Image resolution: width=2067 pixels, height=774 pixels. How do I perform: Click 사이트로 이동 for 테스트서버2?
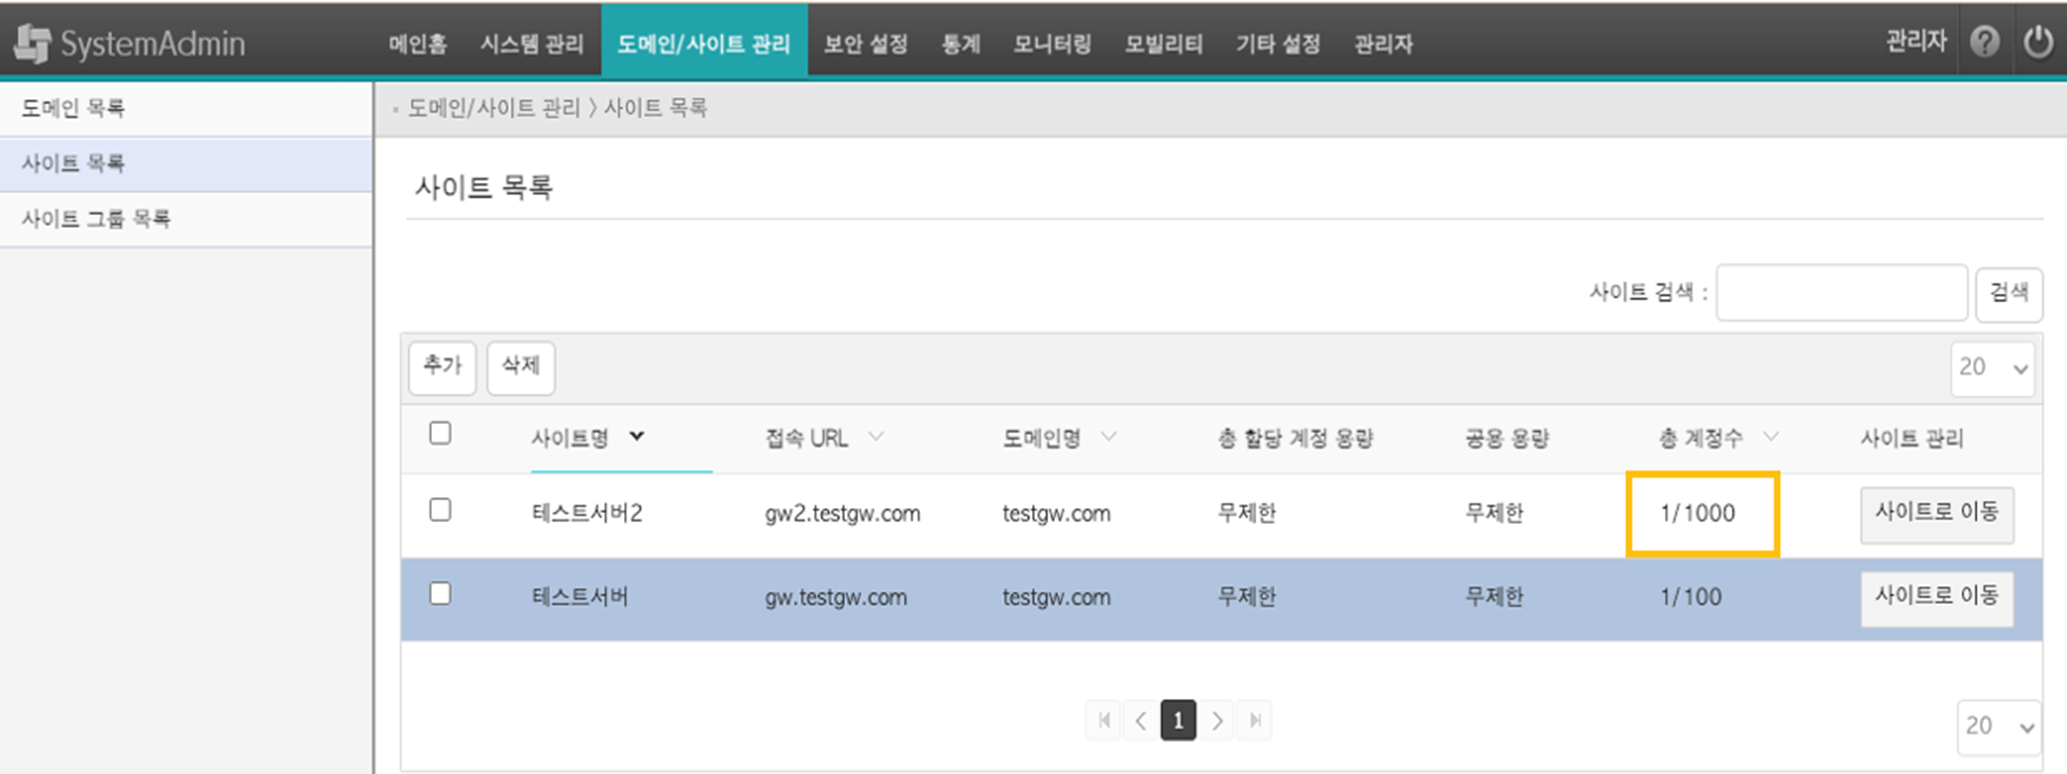[1936, 513]
